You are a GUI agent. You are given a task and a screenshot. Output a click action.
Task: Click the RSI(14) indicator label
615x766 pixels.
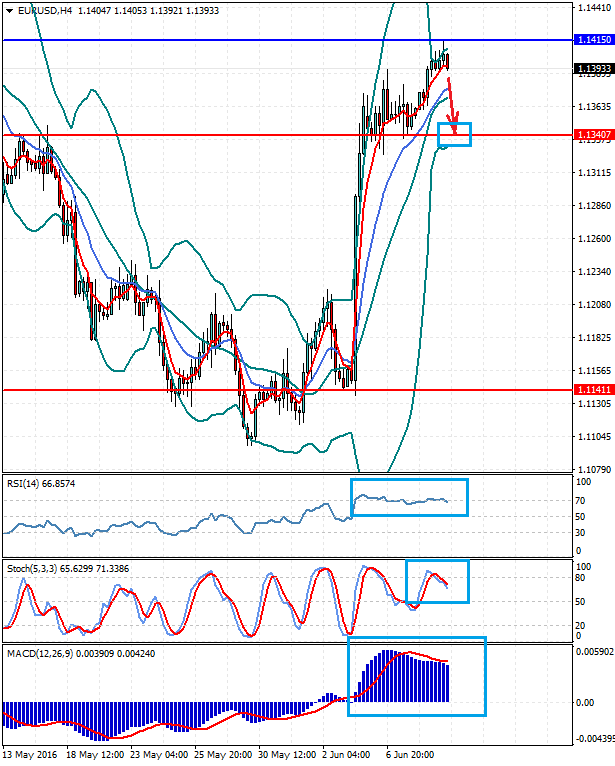point(28,484)
